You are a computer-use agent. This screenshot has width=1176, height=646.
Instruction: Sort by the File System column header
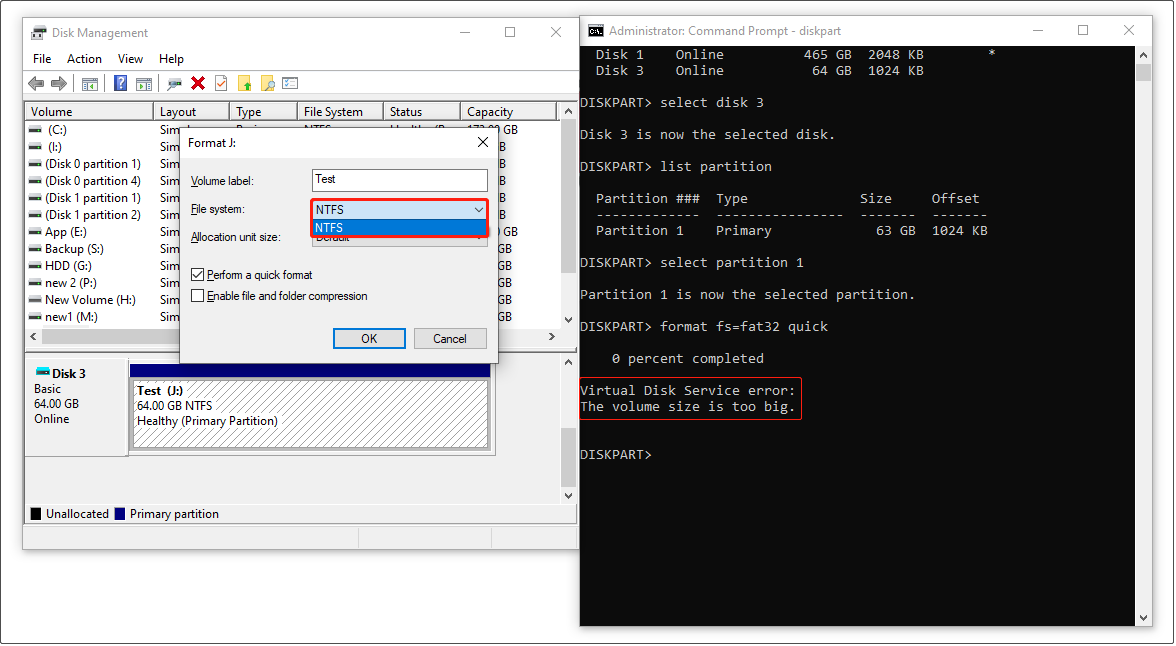point(340,111)
